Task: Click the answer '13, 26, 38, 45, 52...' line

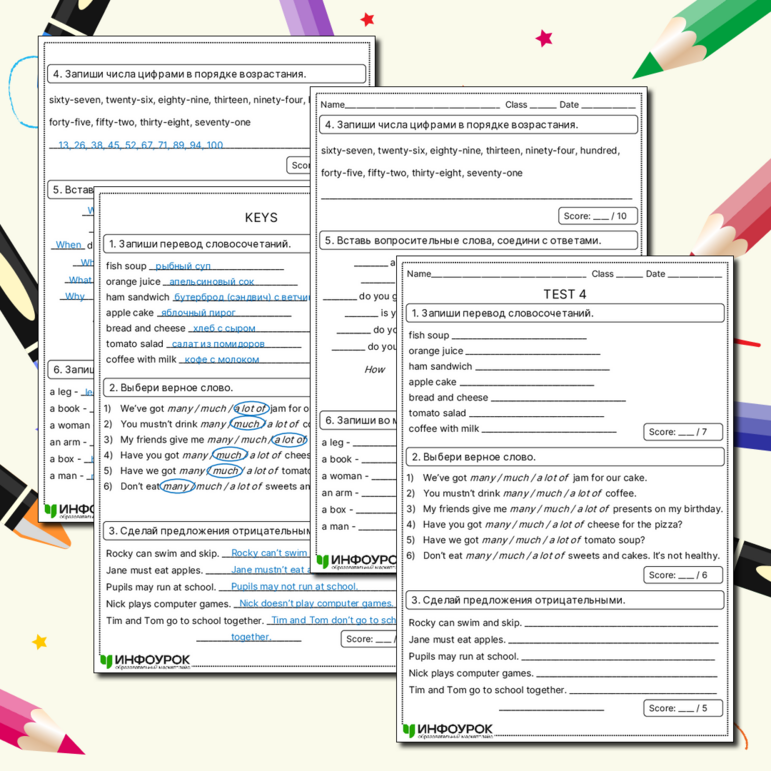Action: (141, 145)
